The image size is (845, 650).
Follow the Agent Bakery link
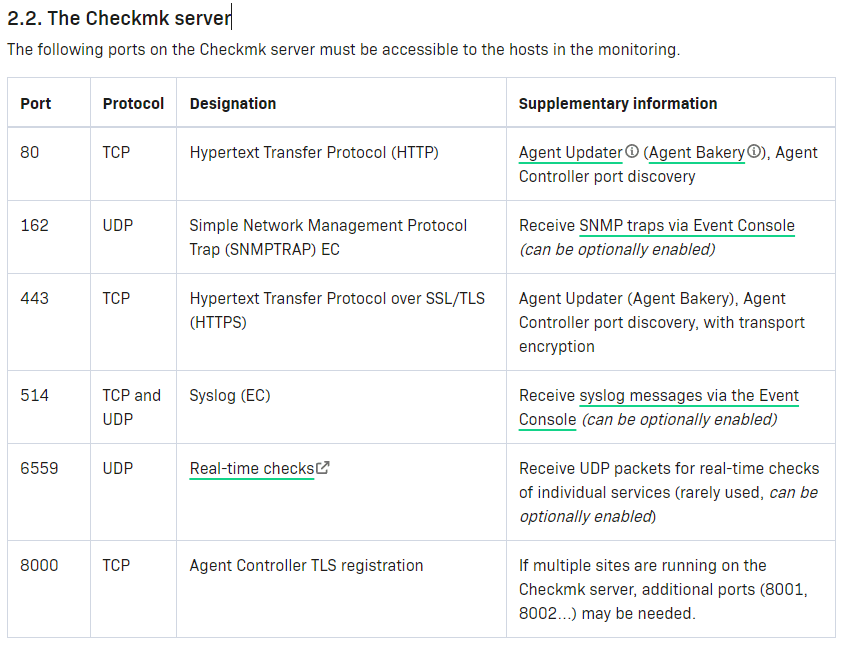click(697, 153)
